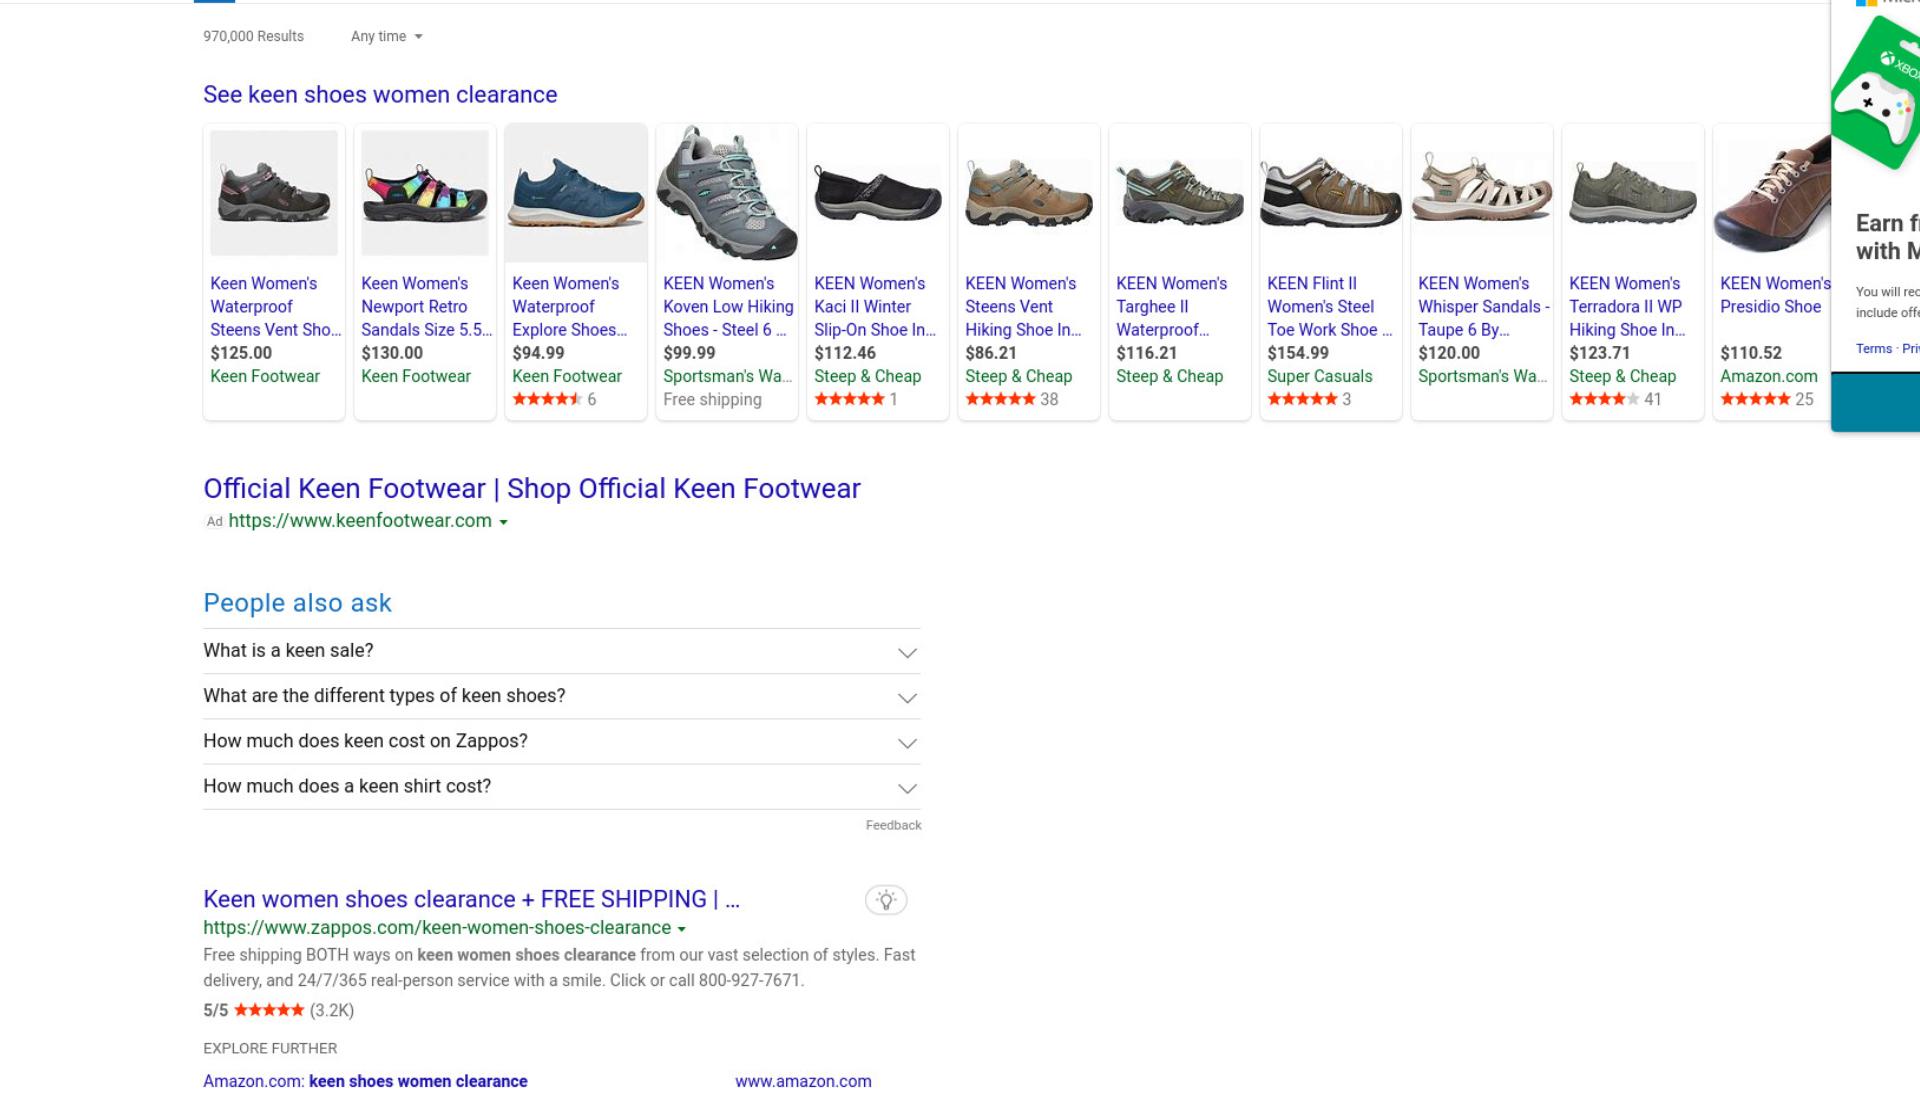
Task: Click the $125.00 price text
Action: click(241, 353)
